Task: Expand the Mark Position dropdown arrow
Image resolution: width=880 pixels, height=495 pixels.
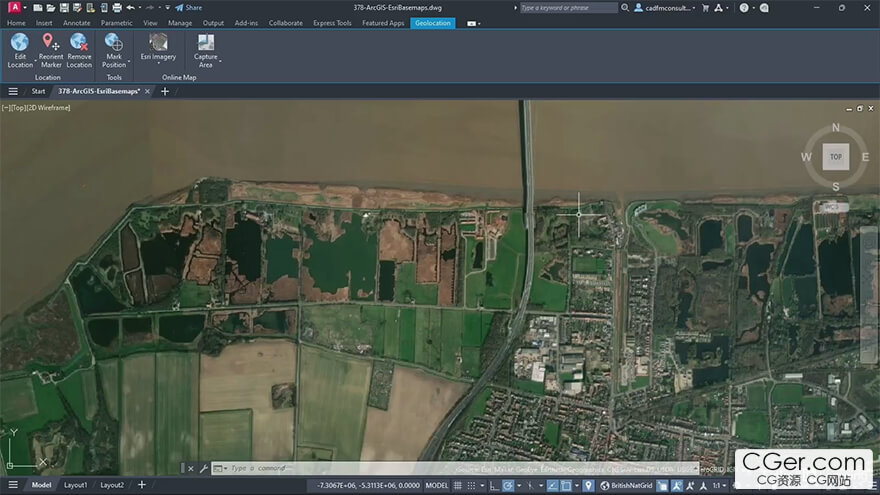Action: [129, 61]
